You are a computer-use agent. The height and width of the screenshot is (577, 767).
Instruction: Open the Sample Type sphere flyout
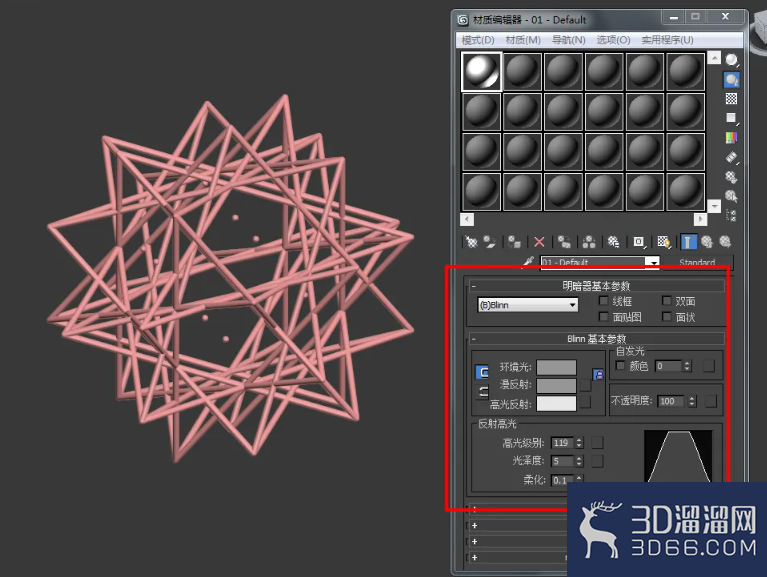(x=732, y=60)
